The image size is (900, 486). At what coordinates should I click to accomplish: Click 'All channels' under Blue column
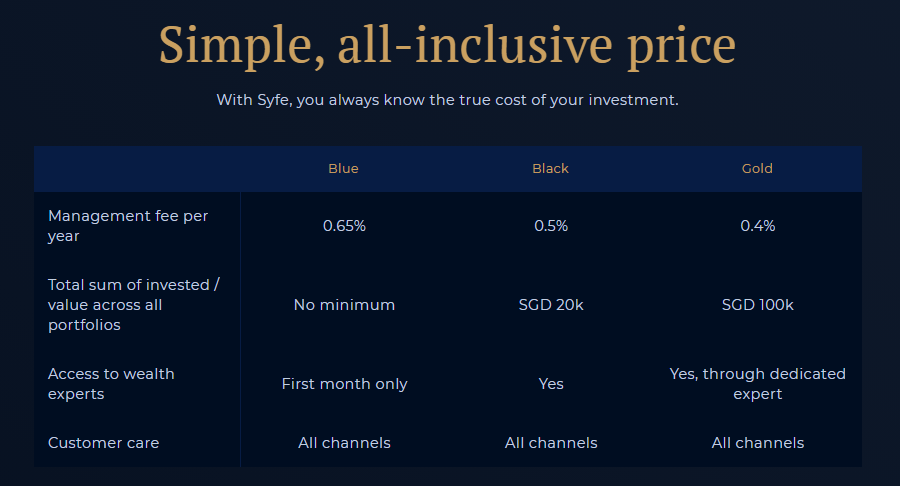[344, 443]
